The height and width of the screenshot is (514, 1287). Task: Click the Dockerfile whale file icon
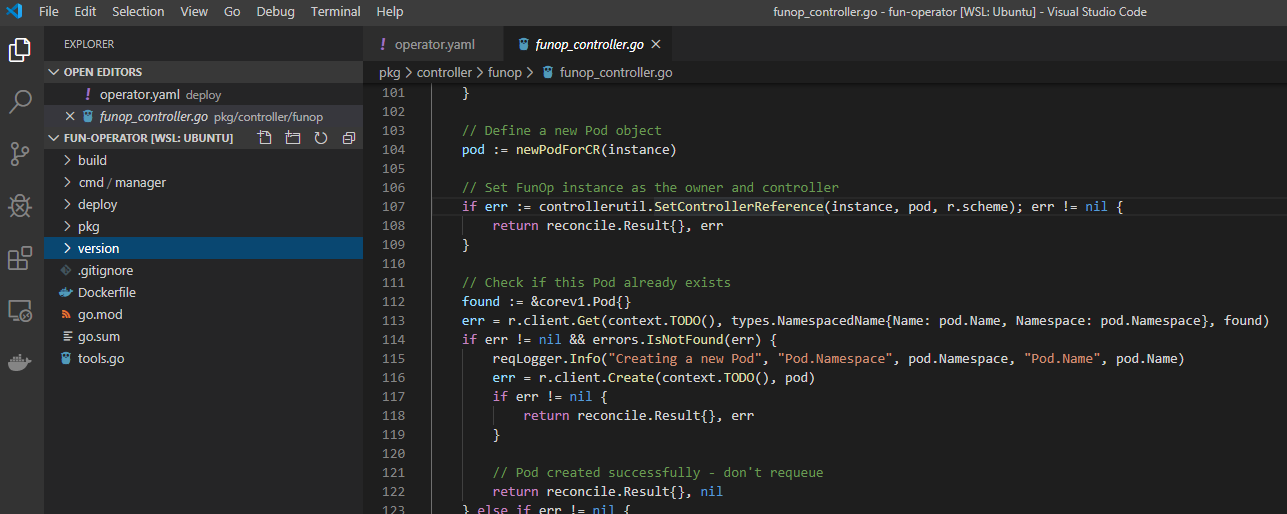pos(67,293)
